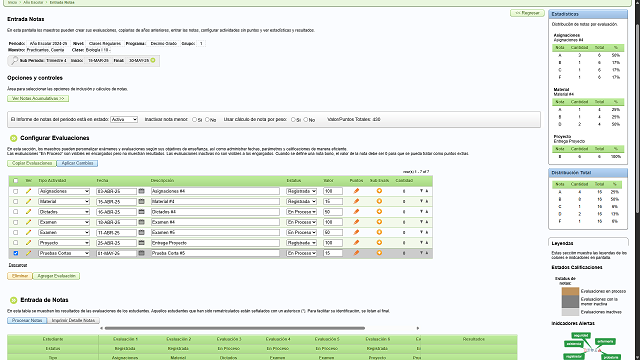Viewport: 640px width, 360px height.
Task: Click the scroll right arrow above grades table
Action: click(x=418, y=328)
